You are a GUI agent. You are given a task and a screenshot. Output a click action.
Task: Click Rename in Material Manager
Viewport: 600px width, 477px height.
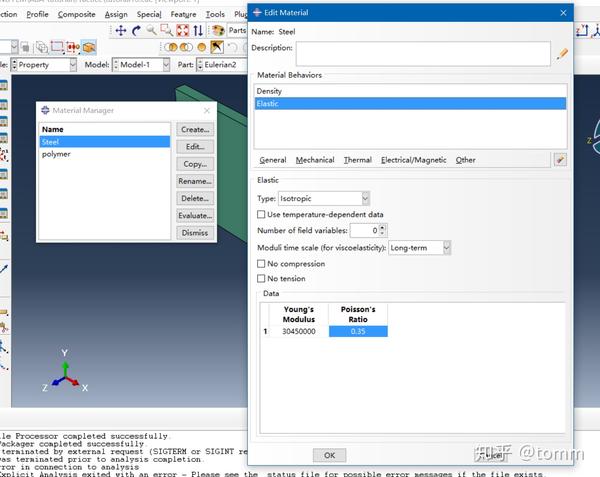tap(195, 181)
